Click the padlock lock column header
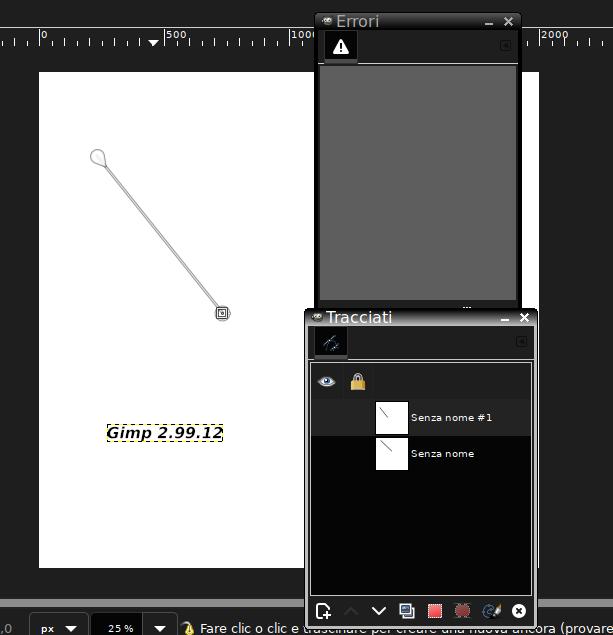This screenshot has width=613, height=635. (358, 381)
